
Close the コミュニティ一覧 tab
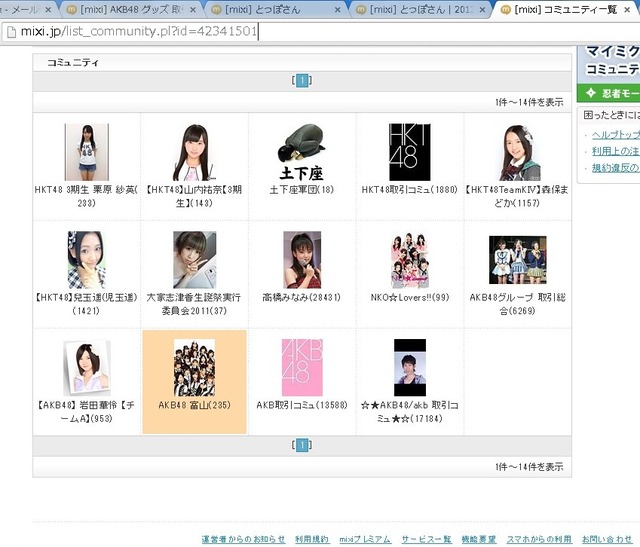pyautogui.click(x=627, y=10)
